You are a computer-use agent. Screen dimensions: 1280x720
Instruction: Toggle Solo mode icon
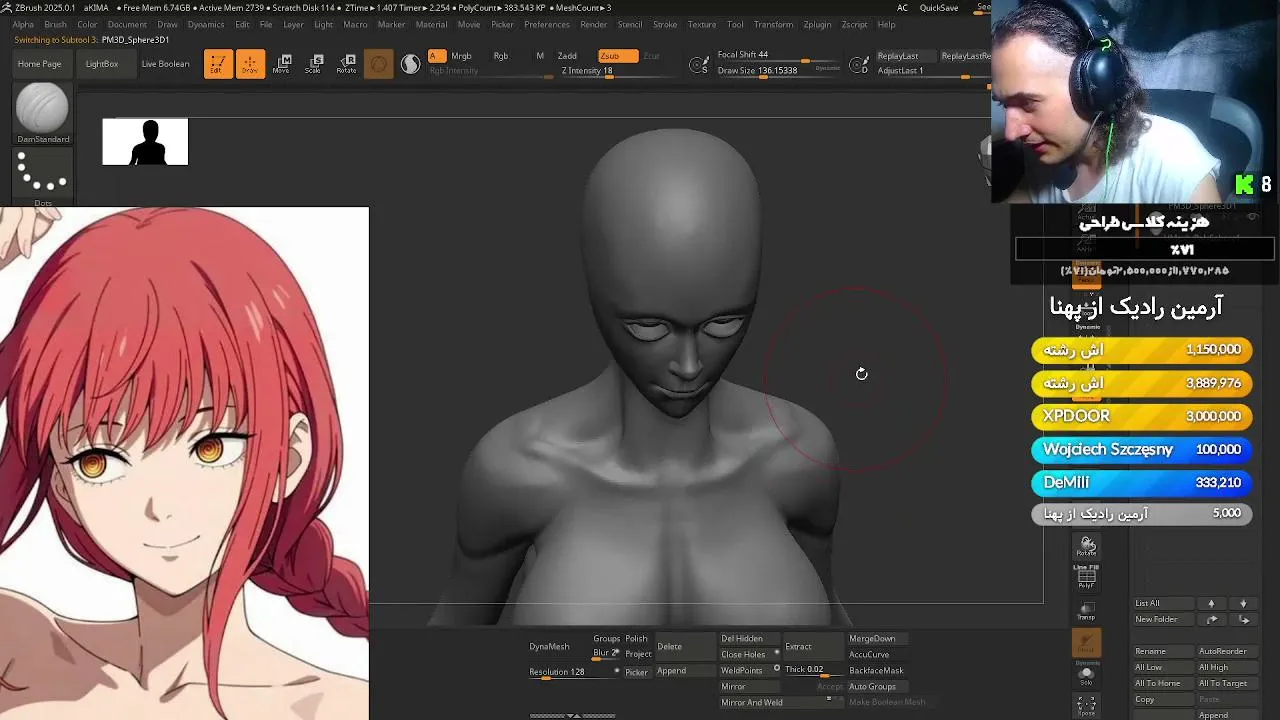[1087, 675]
